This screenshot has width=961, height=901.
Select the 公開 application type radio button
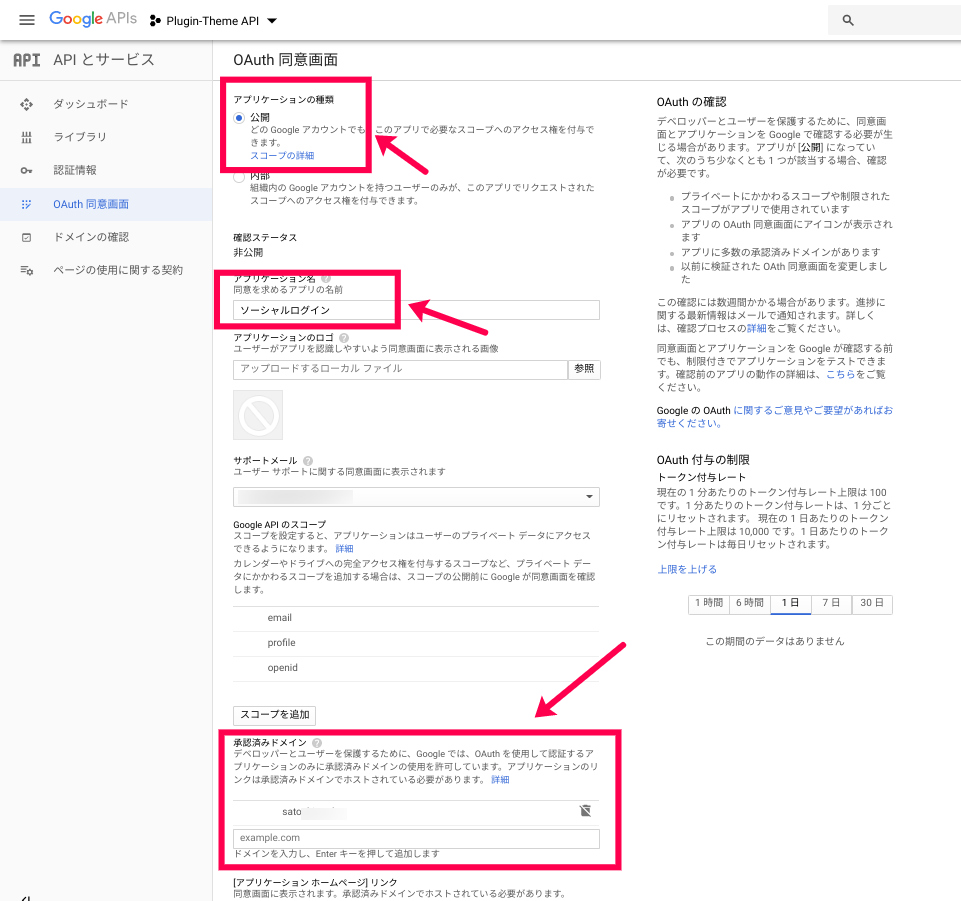coord(239,118)
